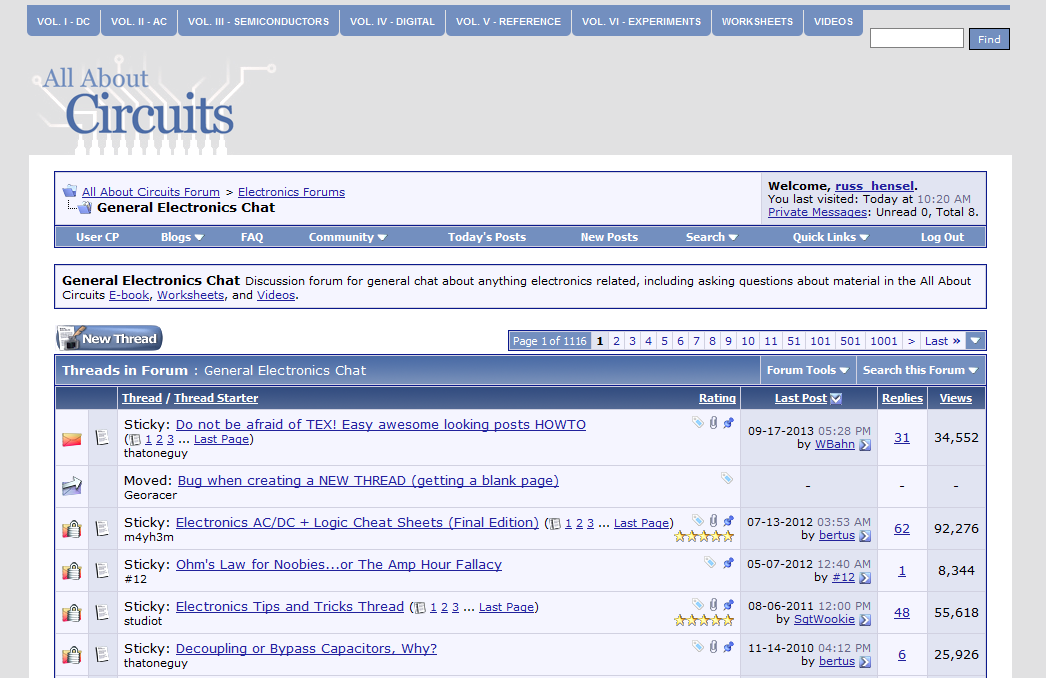Expand the Forum Tools dropdown
The width and height of the screenshot is (1046, 678).
tap(807, 370)
